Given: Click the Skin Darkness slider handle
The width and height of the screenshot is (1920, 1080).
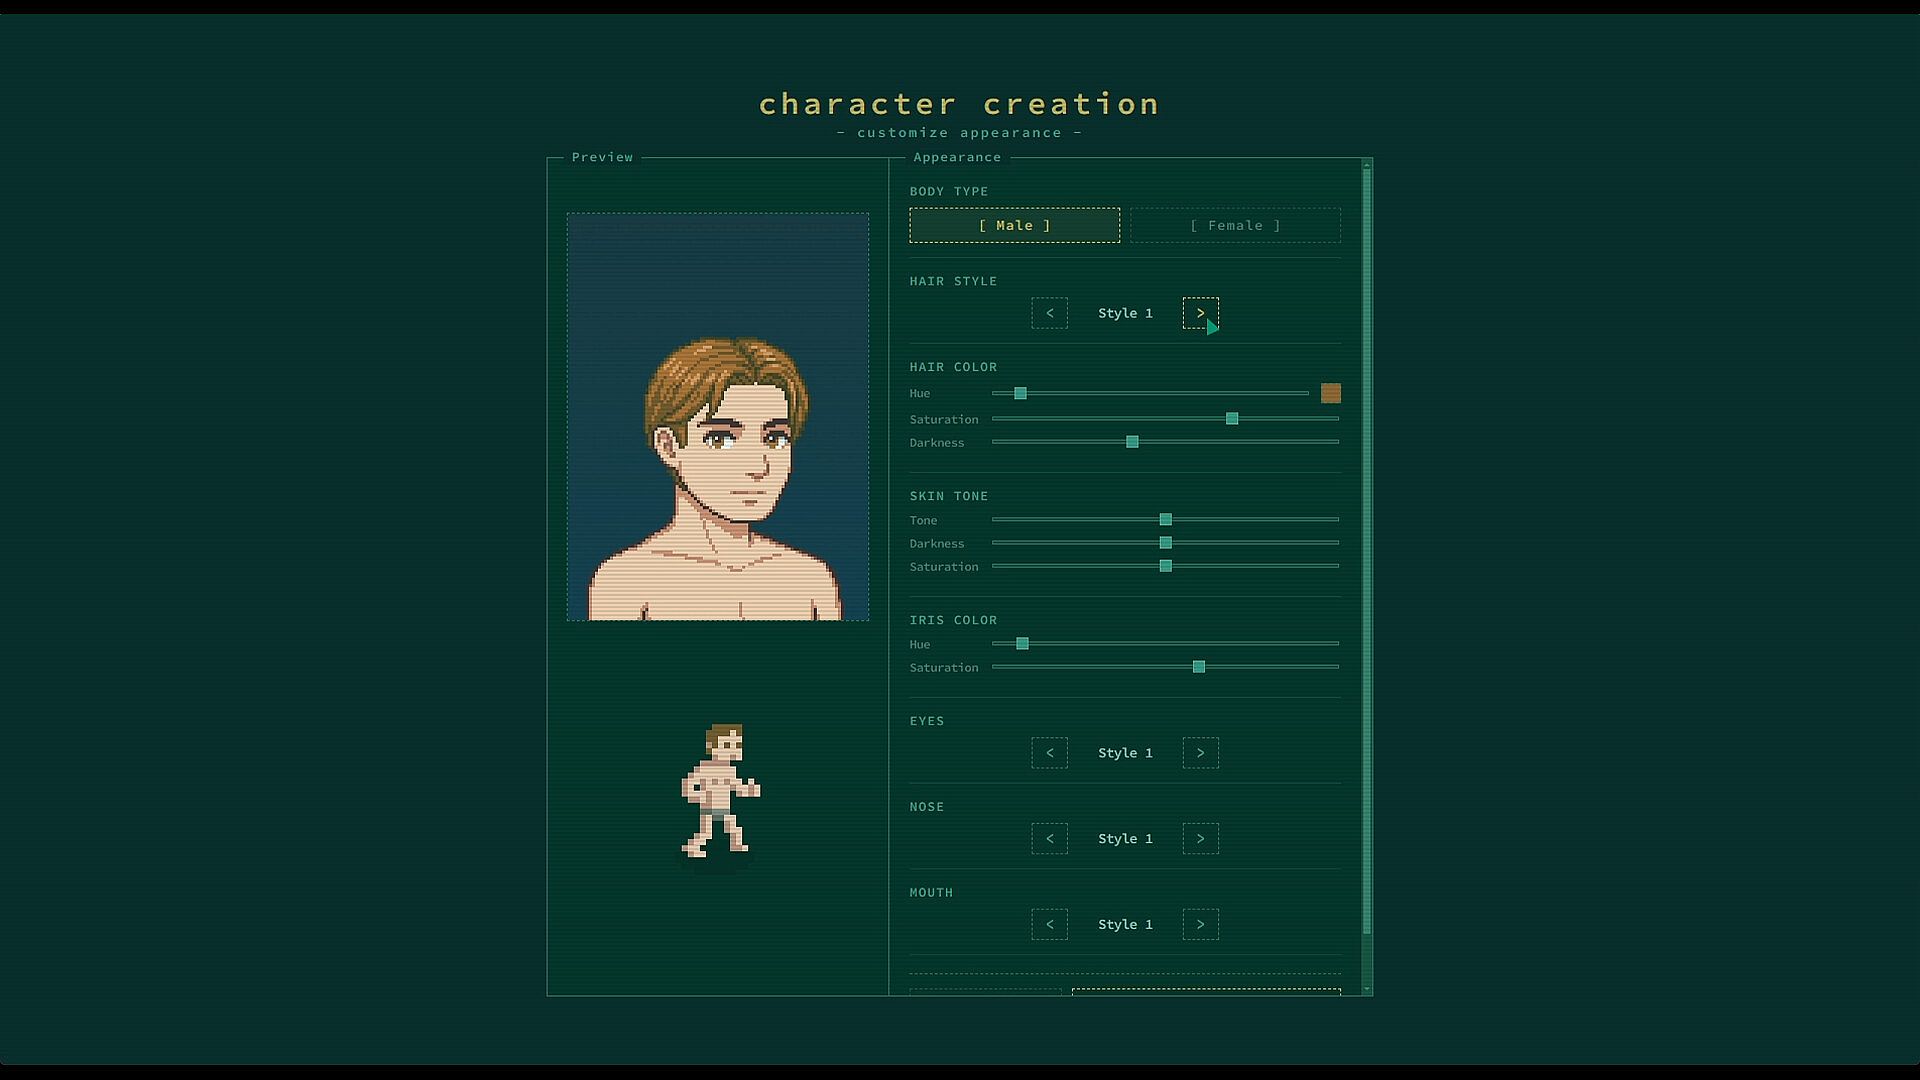Looking at the screenshot, I should coord(1165,543).
